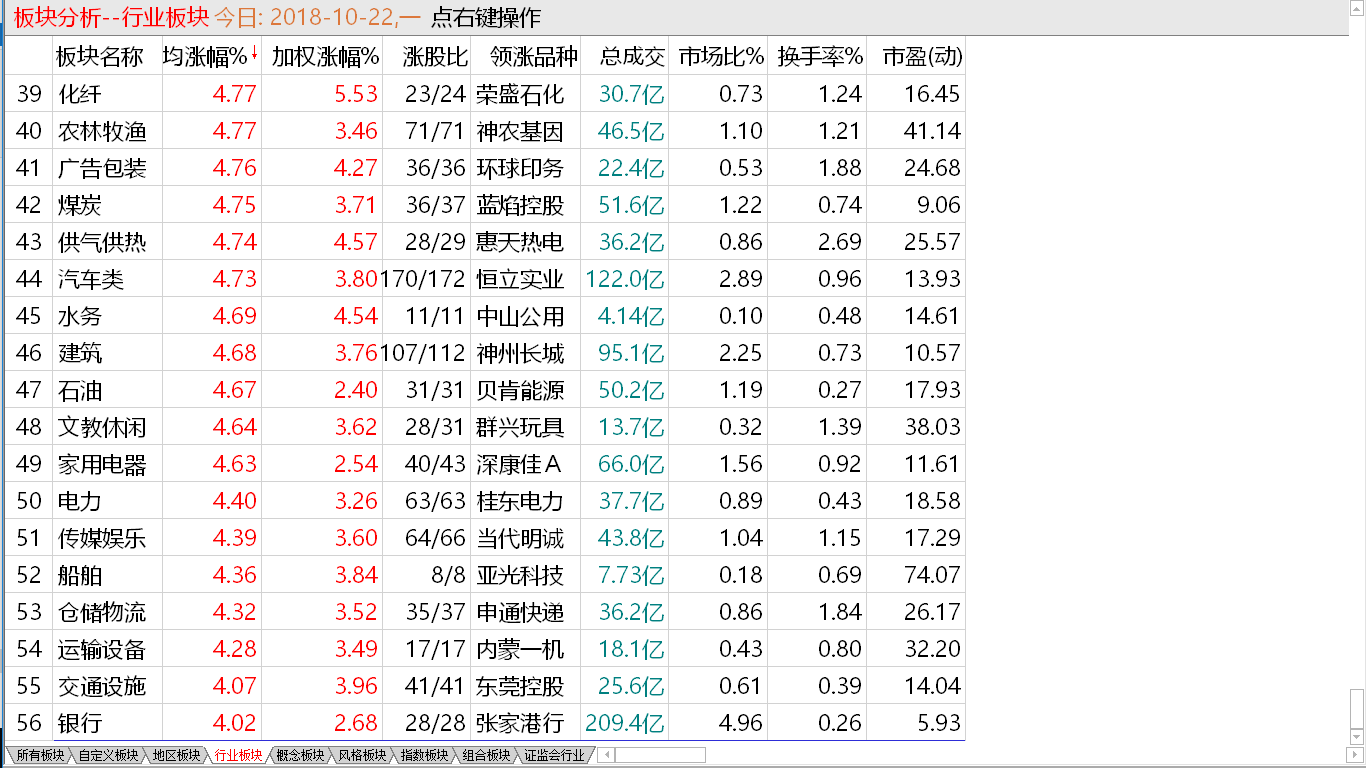The height and width of the screenshot is (768, 1366).
Task: Click leading stock 桂东电力
Action: (x=520, y=501)
